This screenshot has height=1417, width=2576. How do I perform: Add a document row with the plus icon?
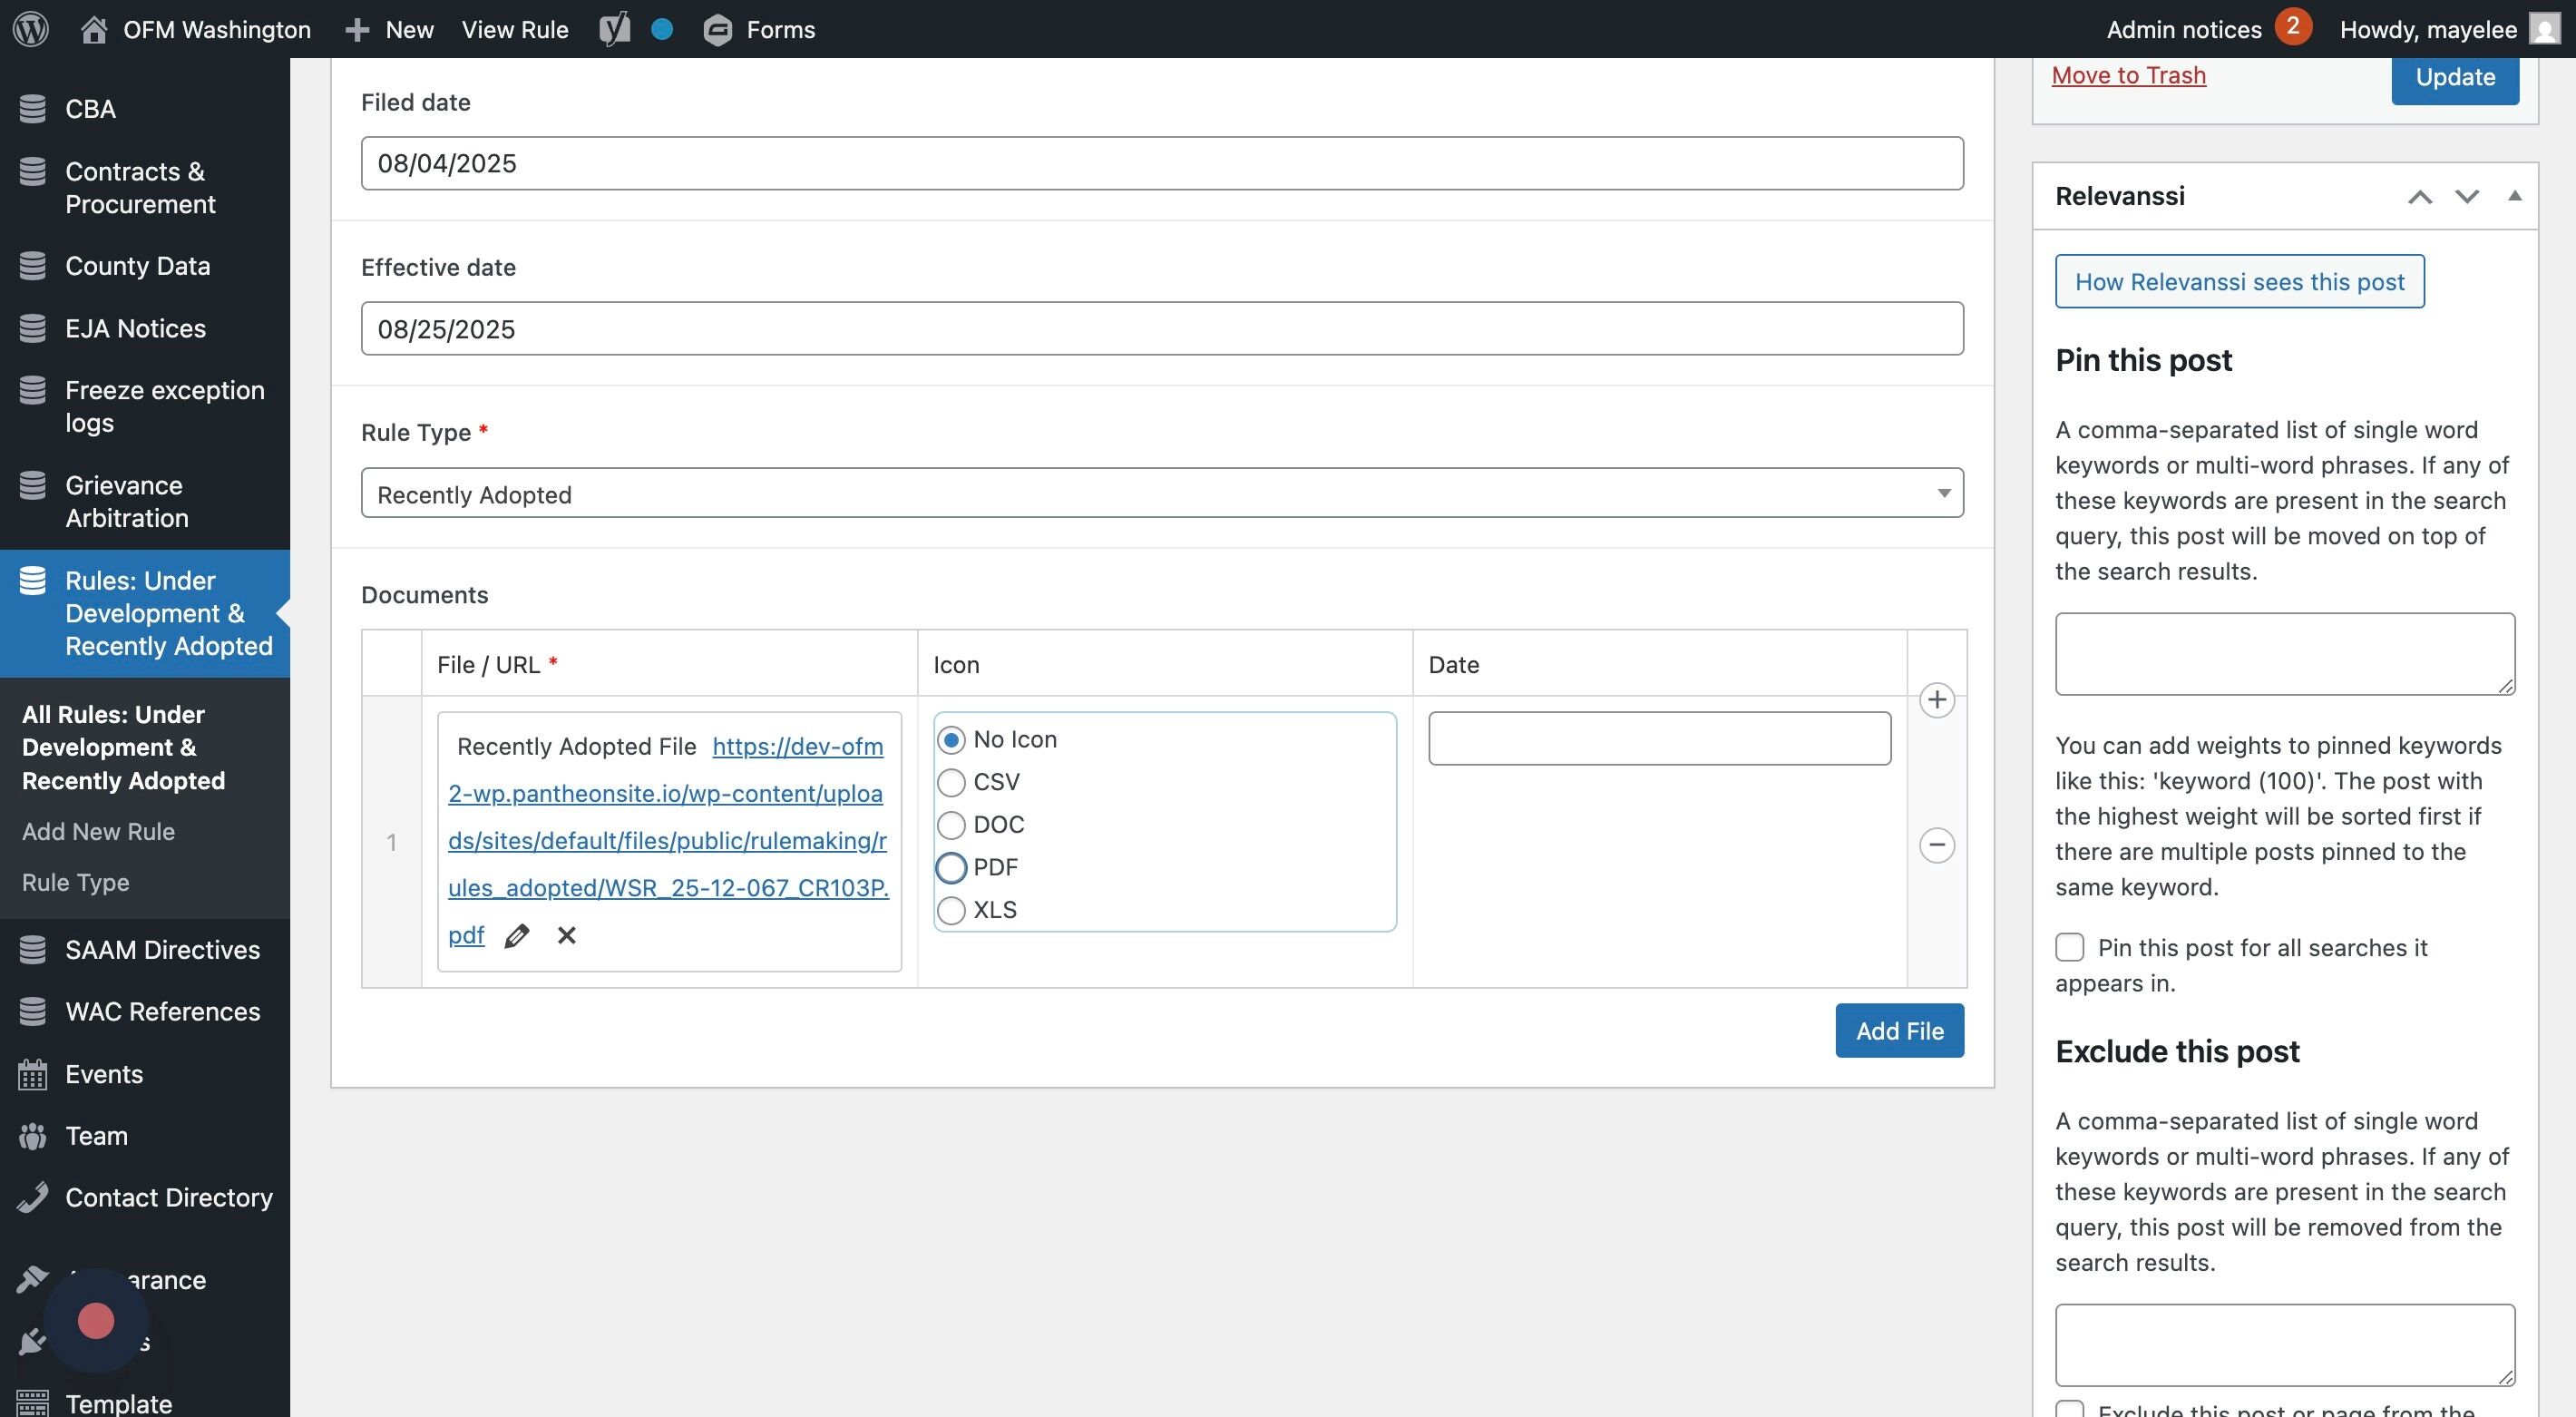(x=1937, y=700)
